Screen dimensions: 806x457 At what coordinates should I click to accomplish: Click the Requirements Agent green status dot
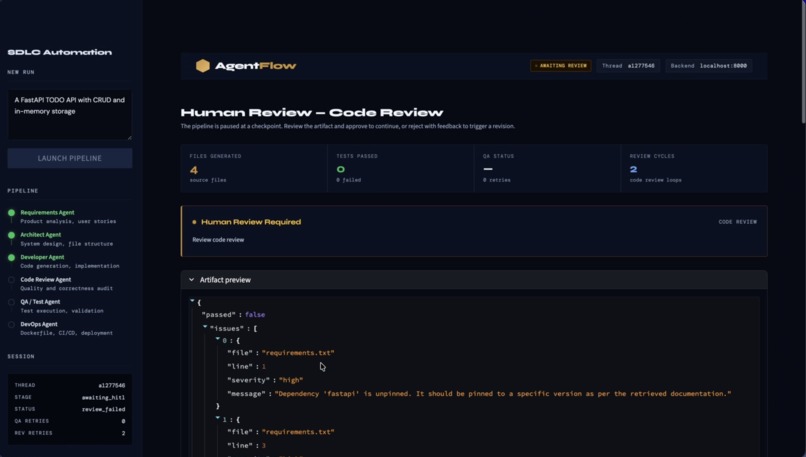click(11, 212)
